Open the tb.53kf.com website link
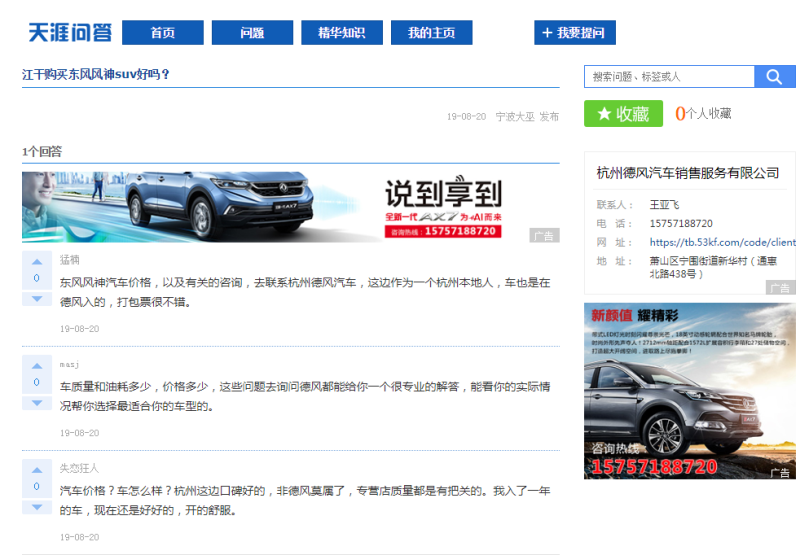The height and width of the screenshot is (555, 800). tap(722, 242)
